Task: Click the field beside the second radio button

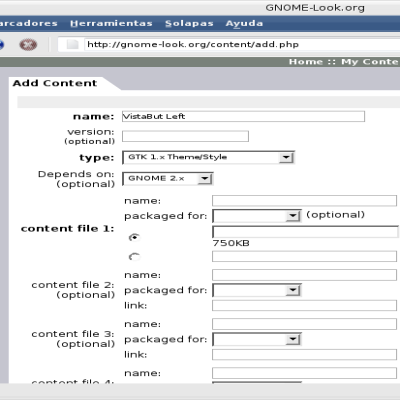Action: (x=304, y=256)
